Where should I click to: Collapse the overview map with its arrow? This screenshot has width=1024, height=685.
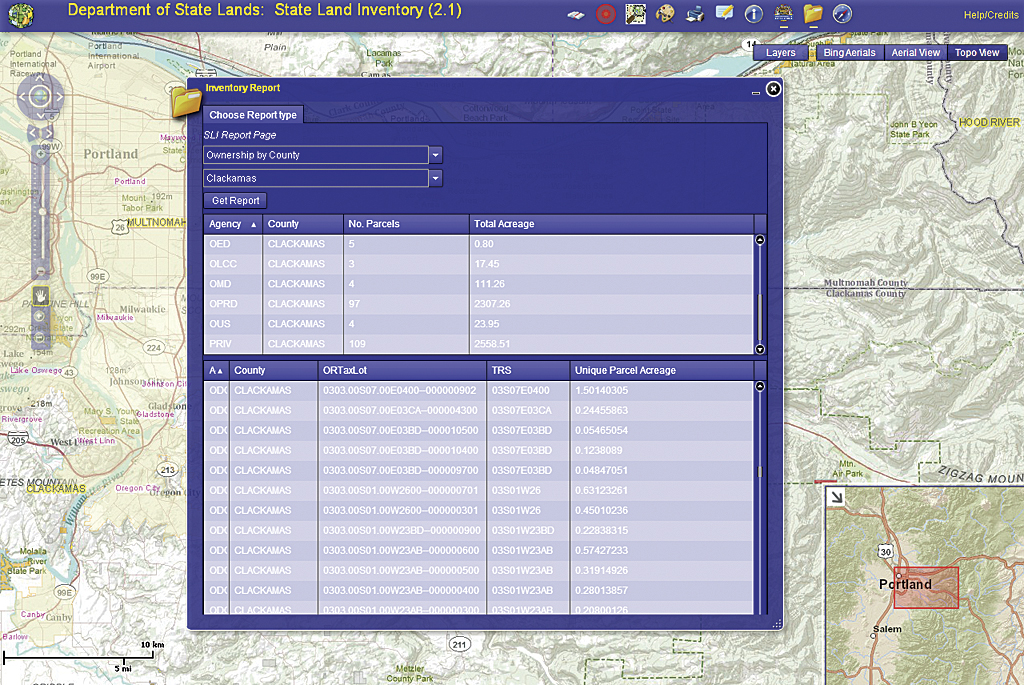(836, 498)
